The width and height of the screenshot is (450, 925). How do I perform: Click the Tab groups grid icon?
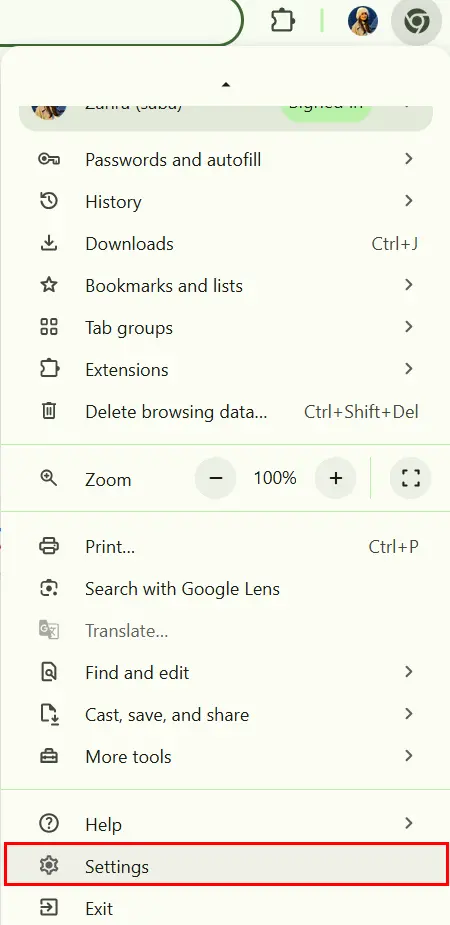click(x=48, y=327)
